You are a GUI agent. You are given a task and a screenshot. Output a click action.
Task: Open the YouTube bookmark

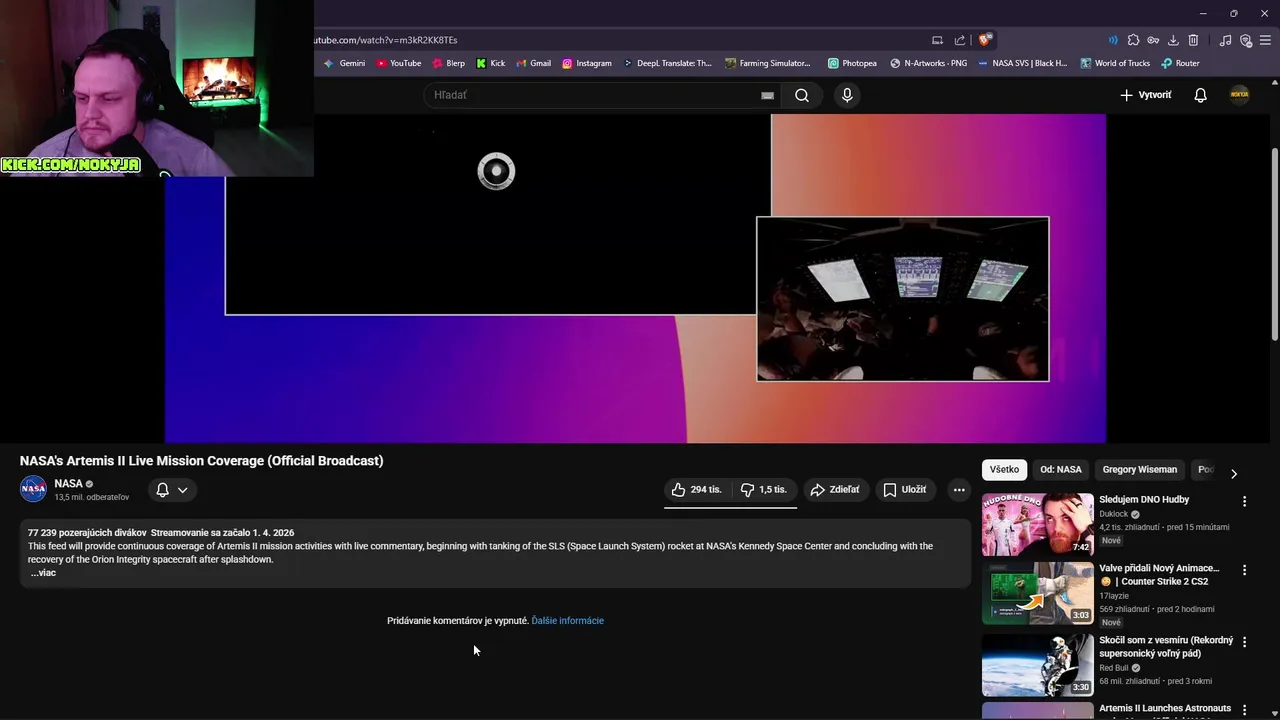[x=399, y=63]
